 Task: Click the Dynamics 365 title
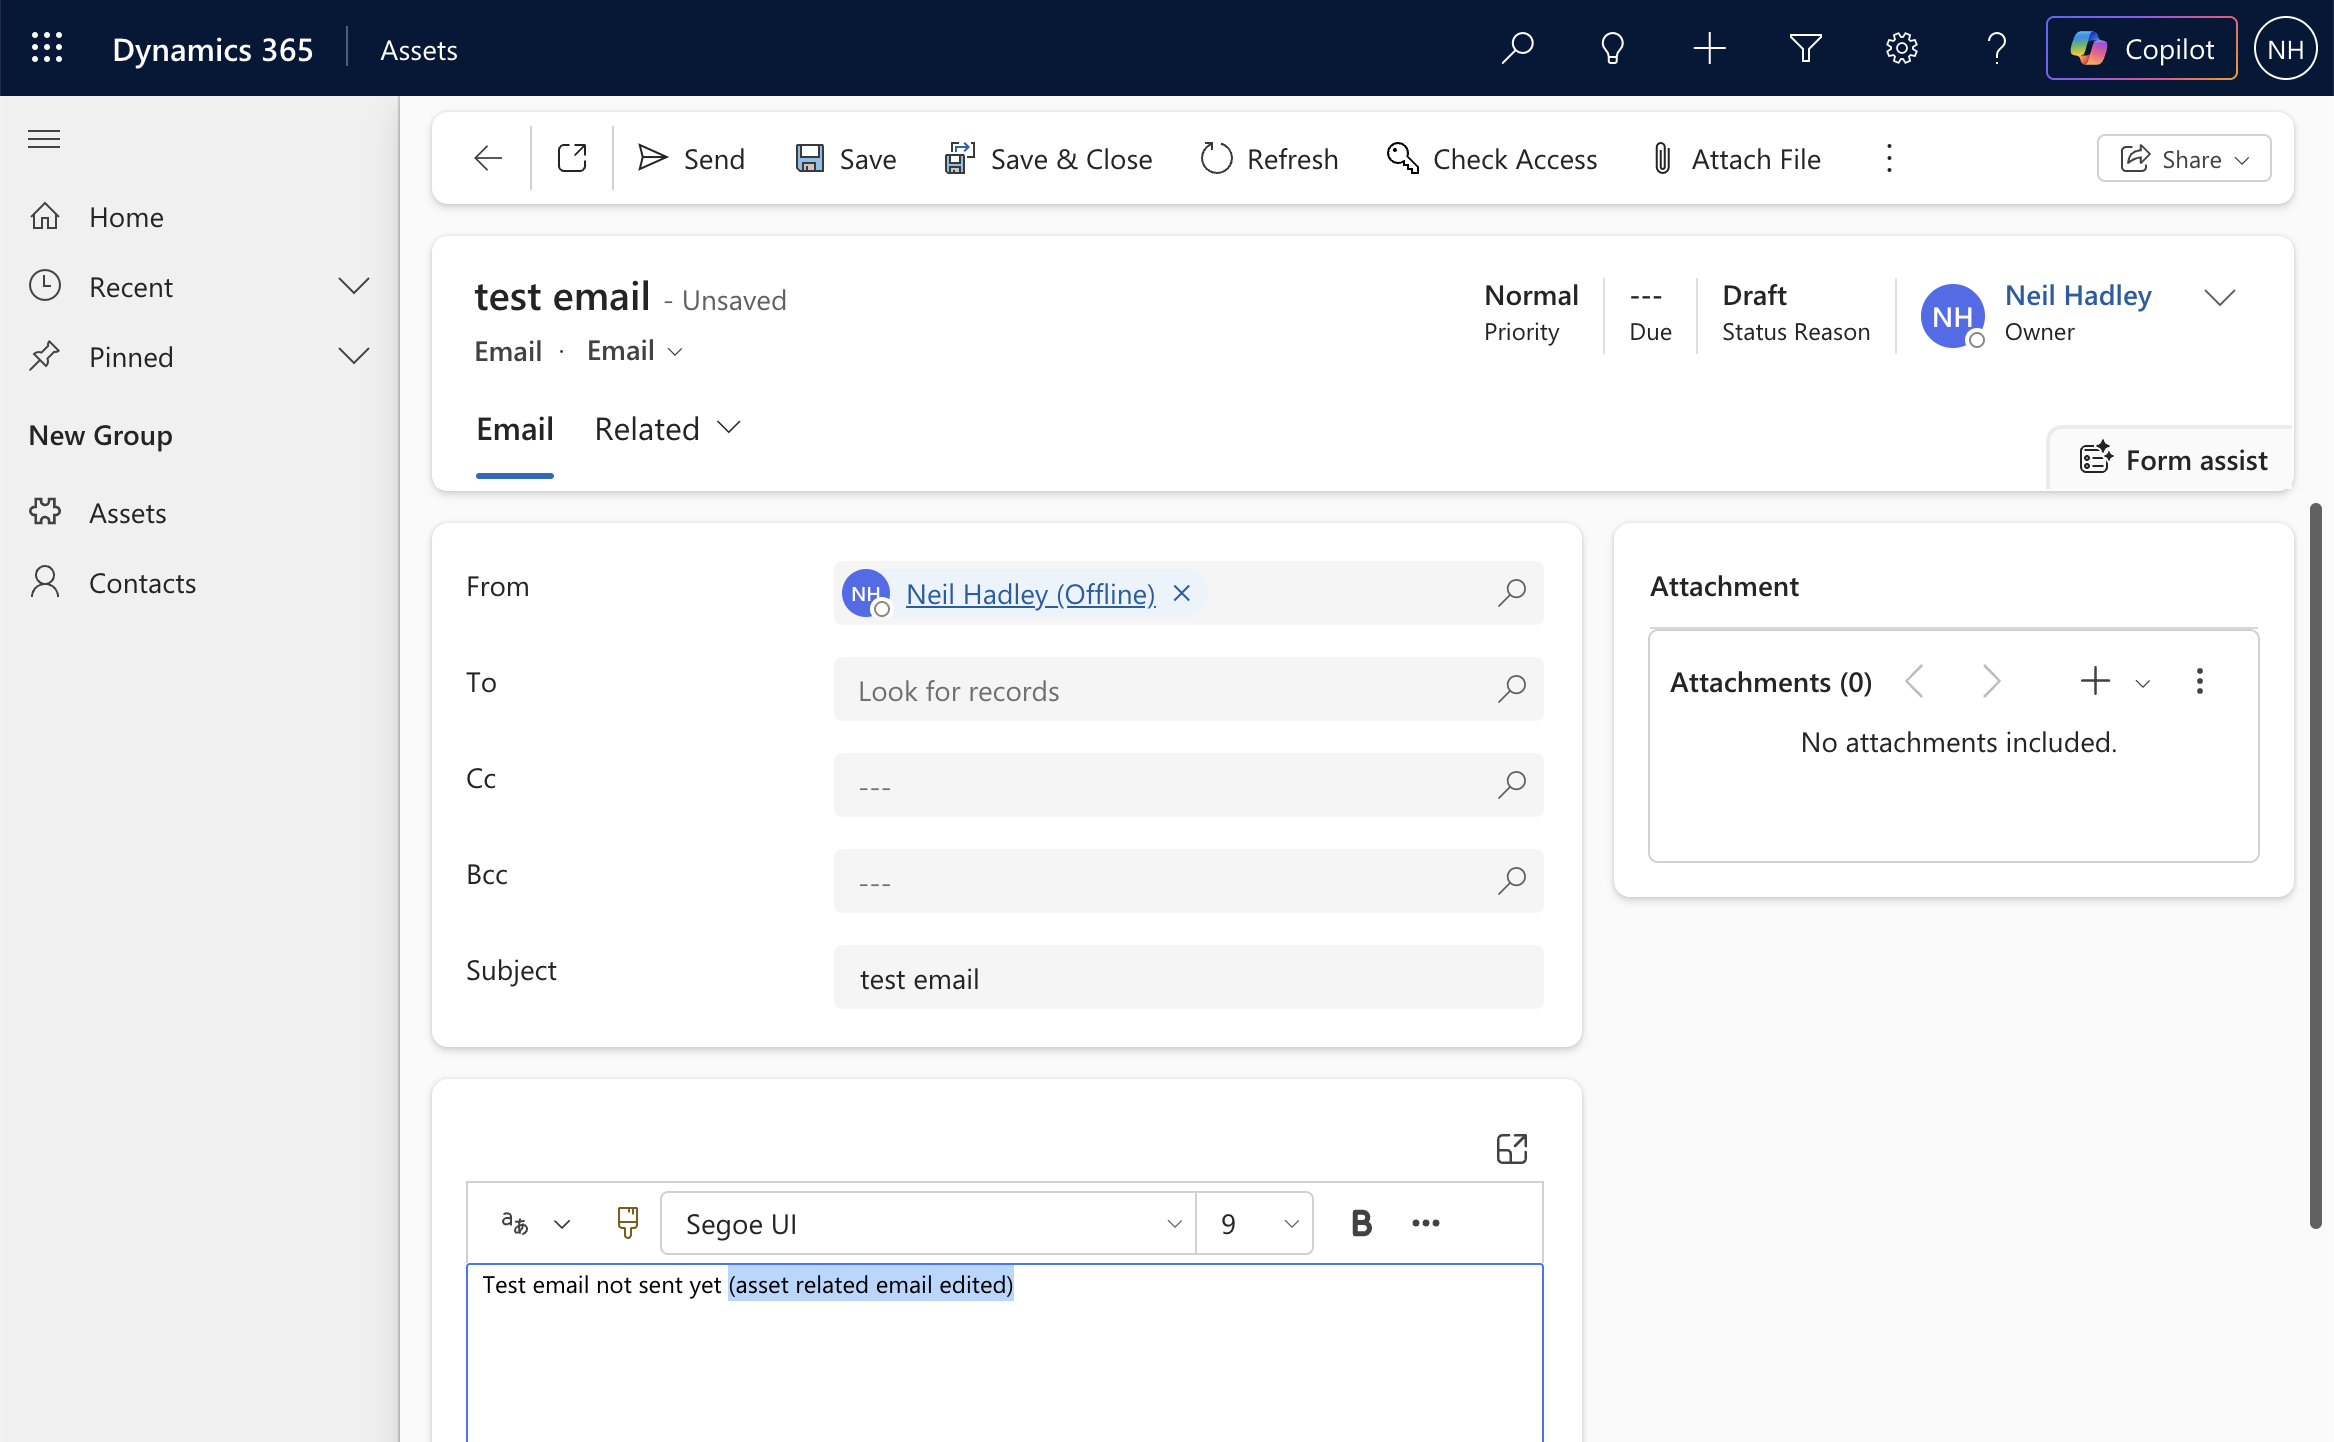[x=212, y=49]
